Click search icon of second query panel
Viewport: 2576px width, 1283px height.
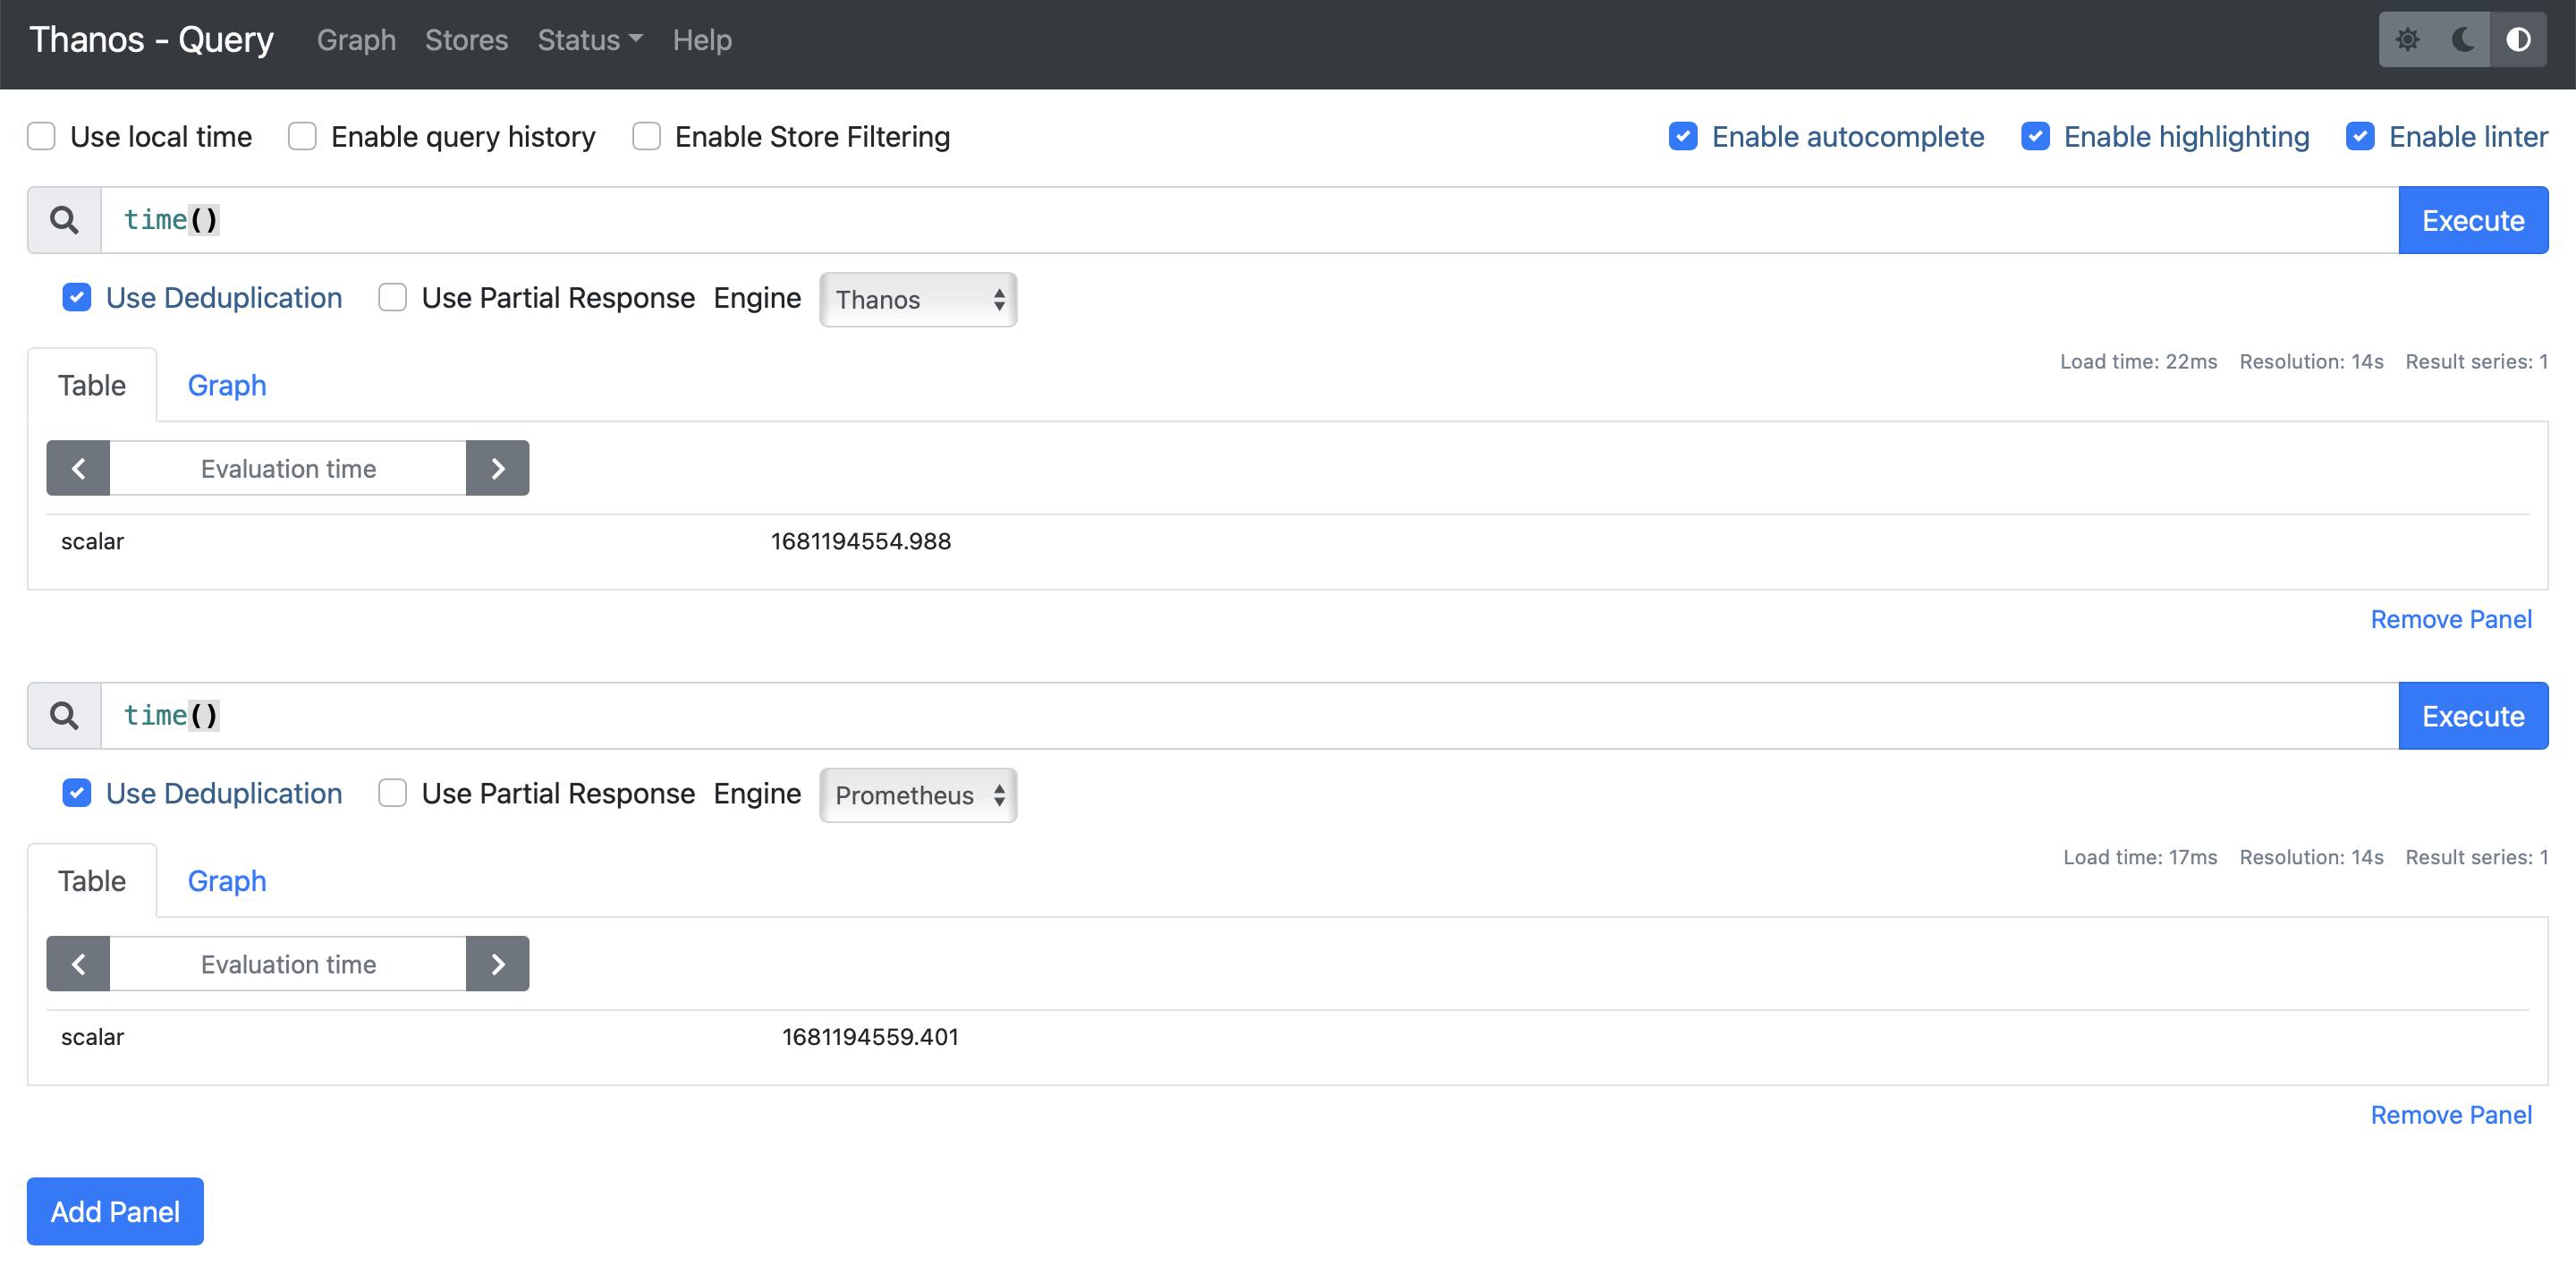pyautogui.click(x=64, y=716)
